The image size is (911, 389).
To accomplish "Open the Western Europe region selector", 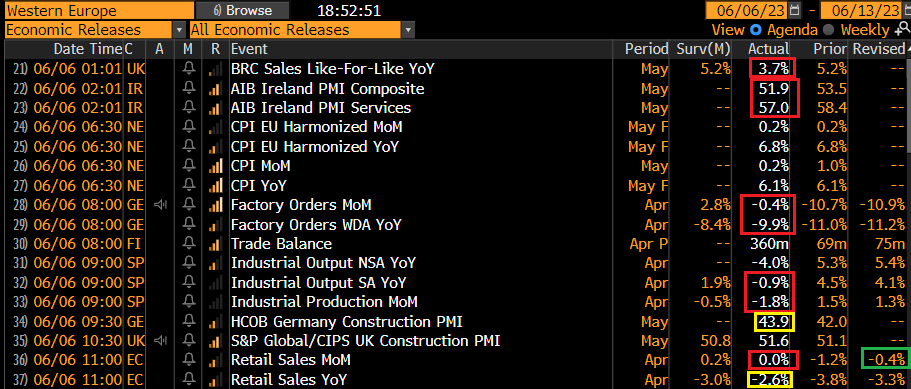I will point(99,10).
